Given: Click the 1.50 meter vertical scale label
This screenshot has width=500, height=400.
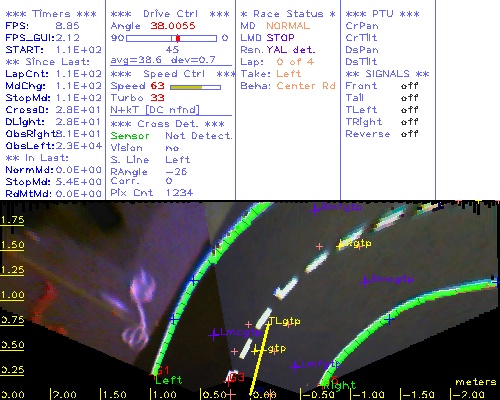Looking at the screenshot, I should 12,245.
